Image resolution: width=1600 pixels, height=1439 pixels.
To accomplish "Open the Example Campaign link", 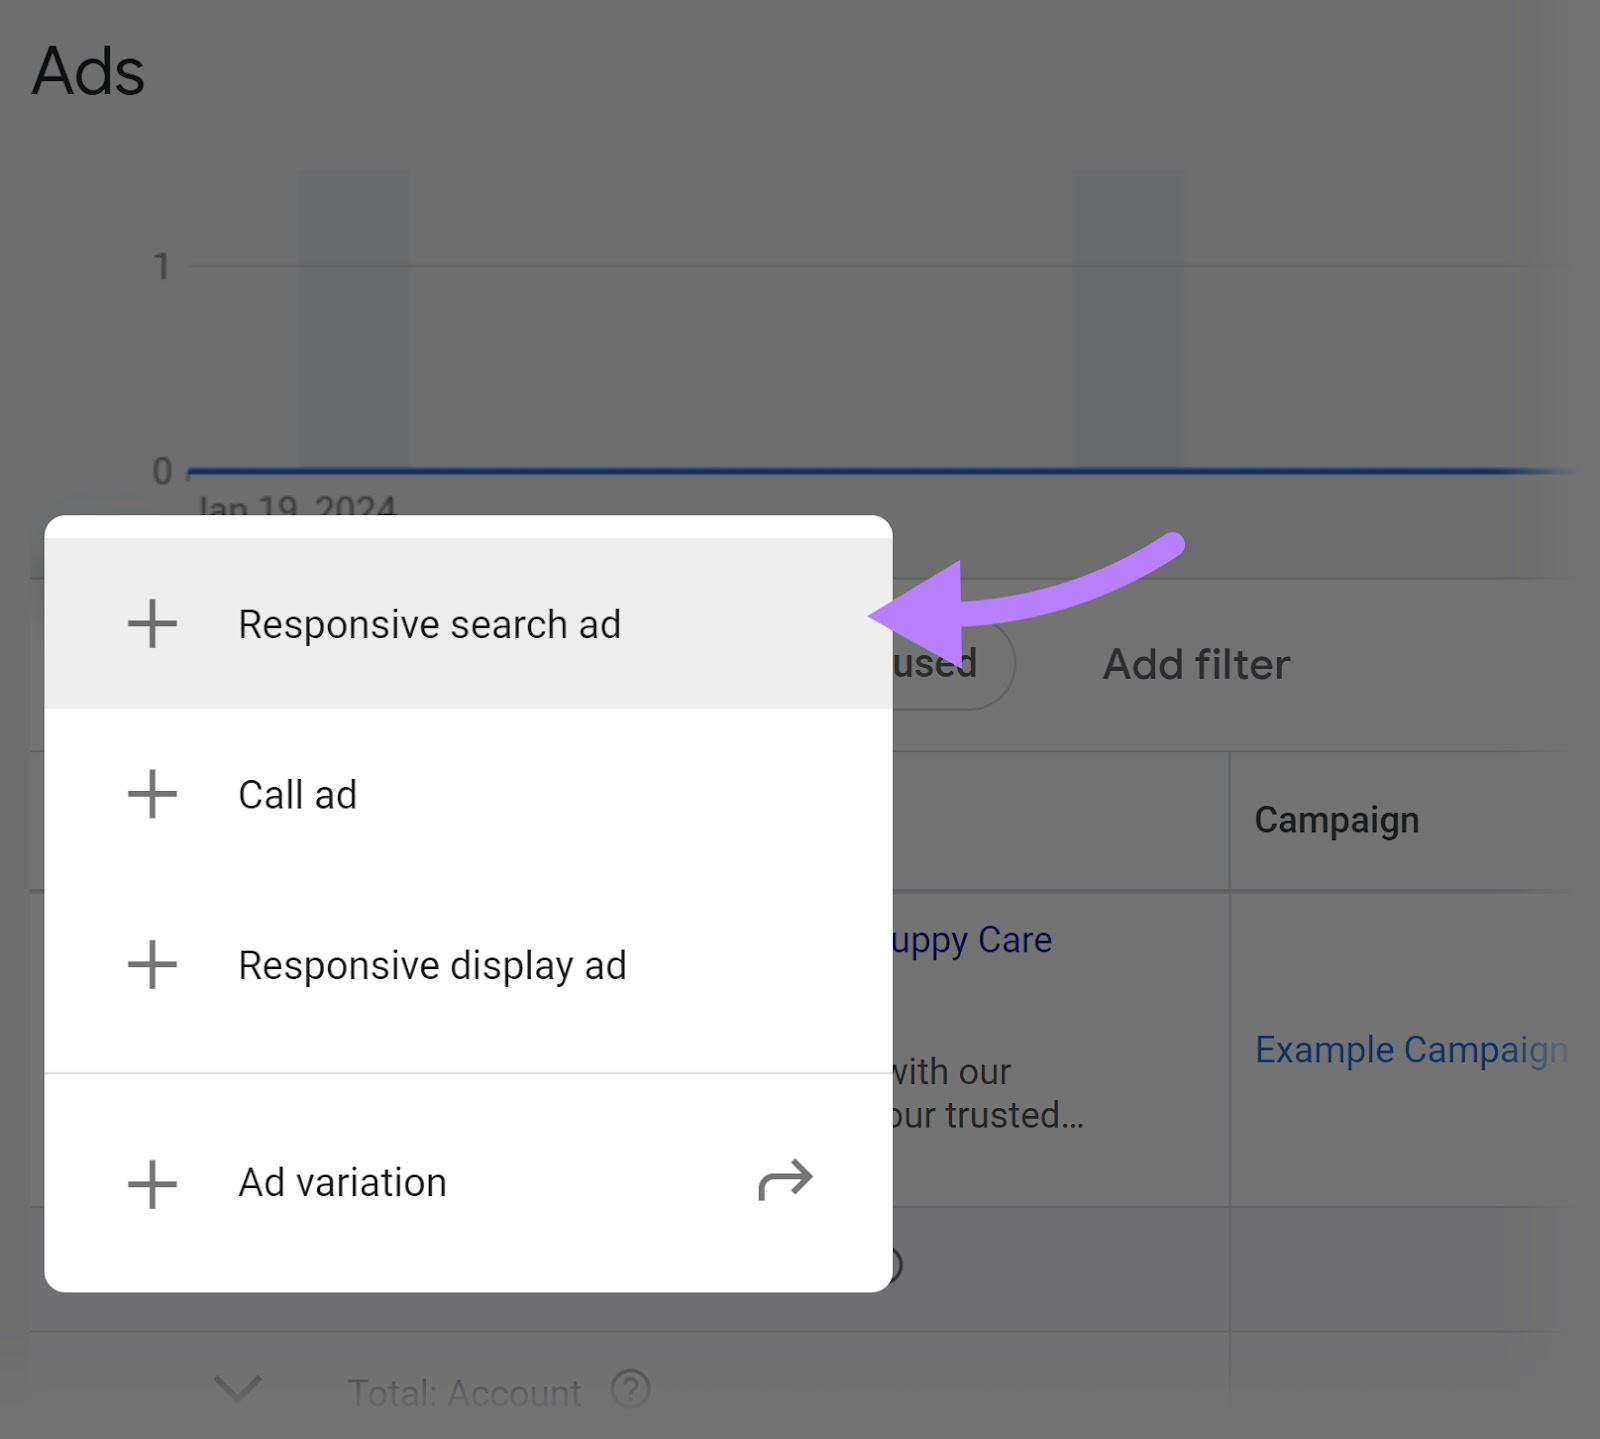I will (x=1410, y=1049).
